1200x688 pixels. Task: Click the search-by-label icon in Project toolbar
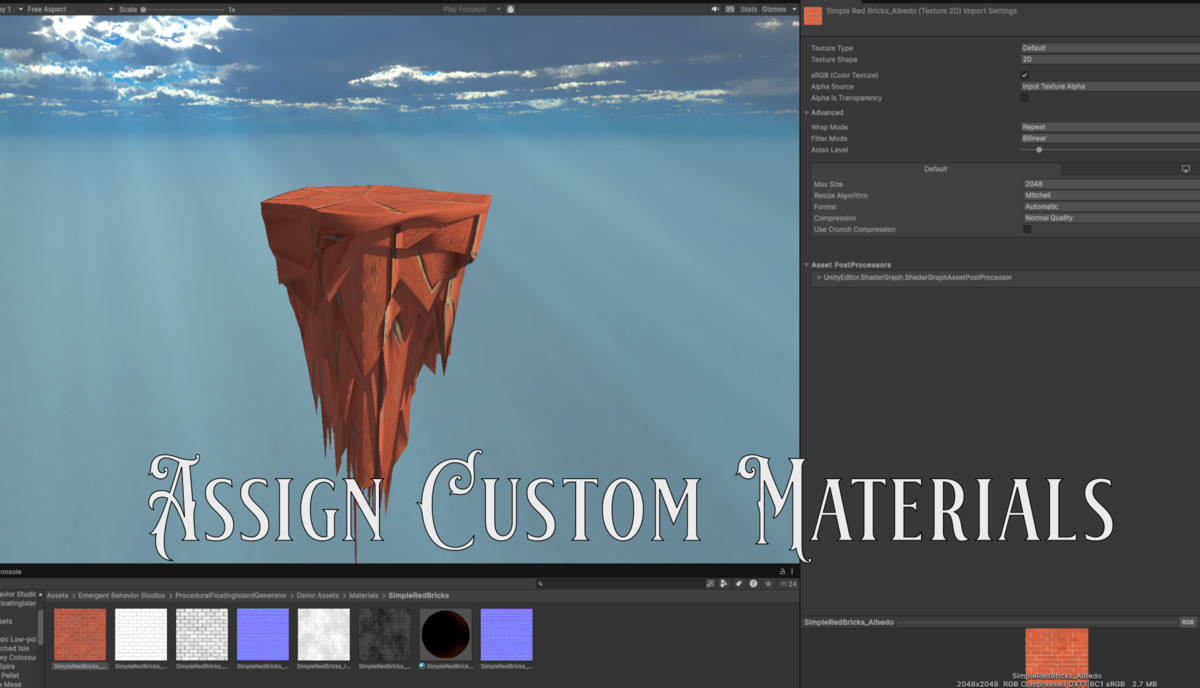[738, 583]
